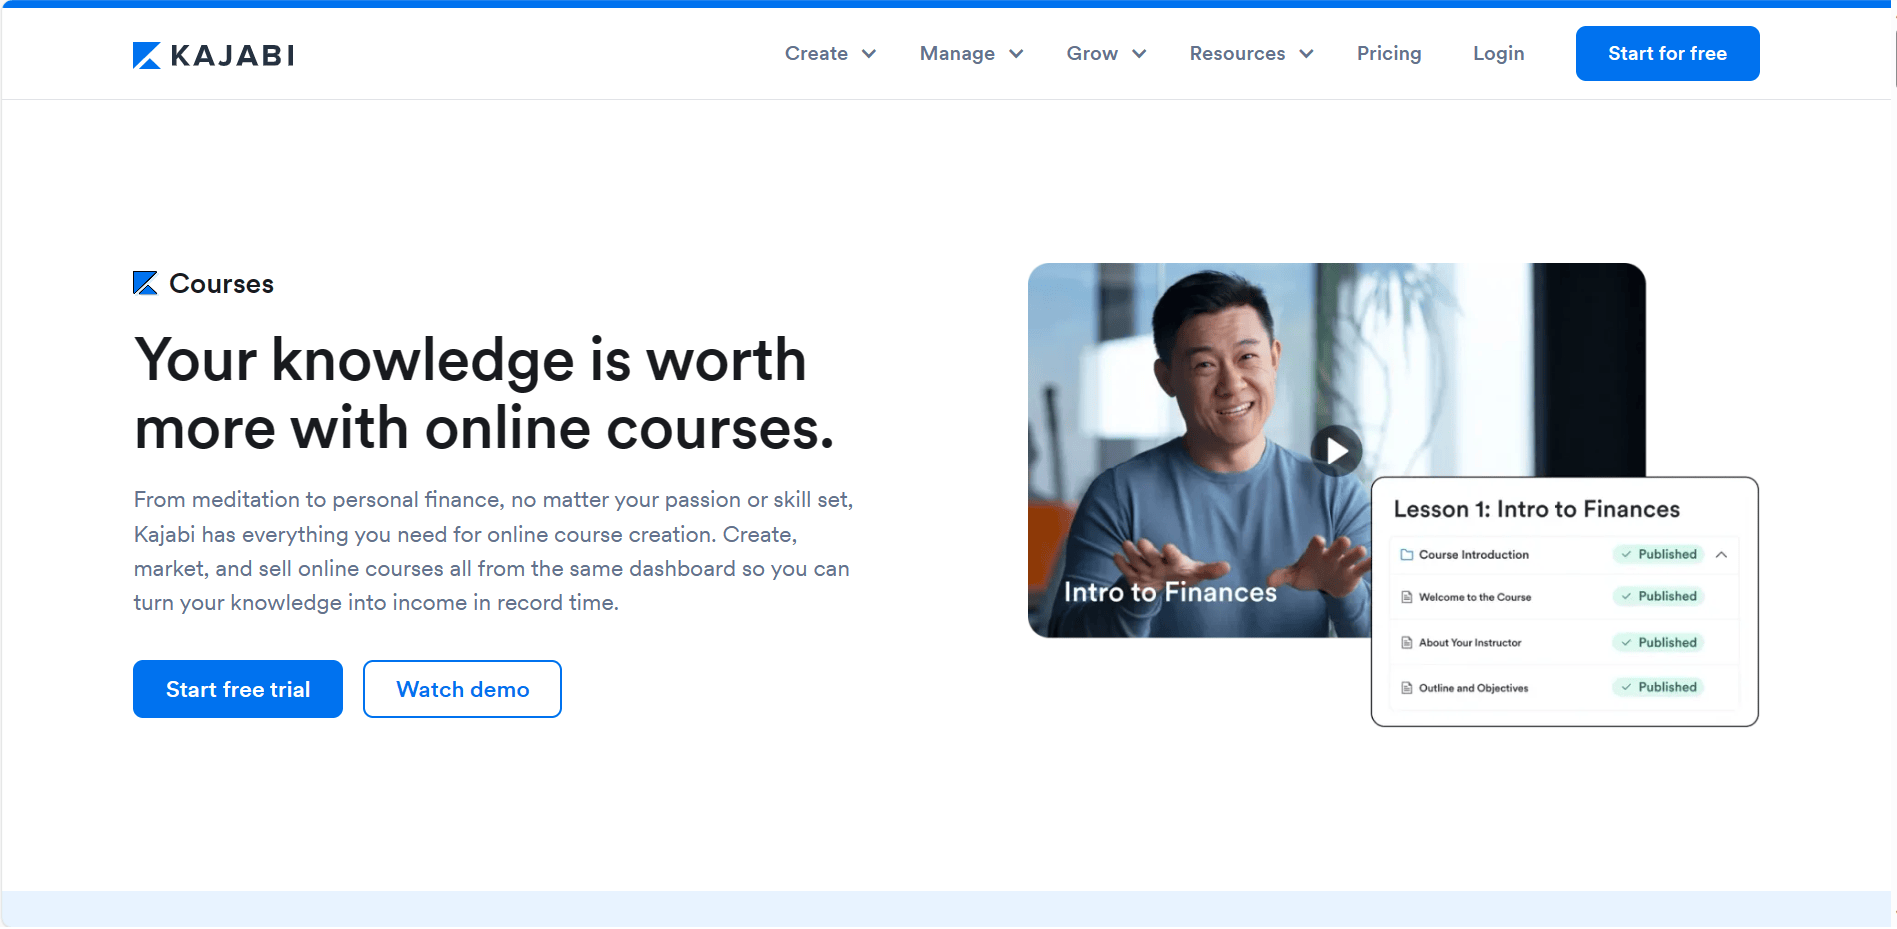Click the document icon beside Welcome to the Course

click(1407, 597)
